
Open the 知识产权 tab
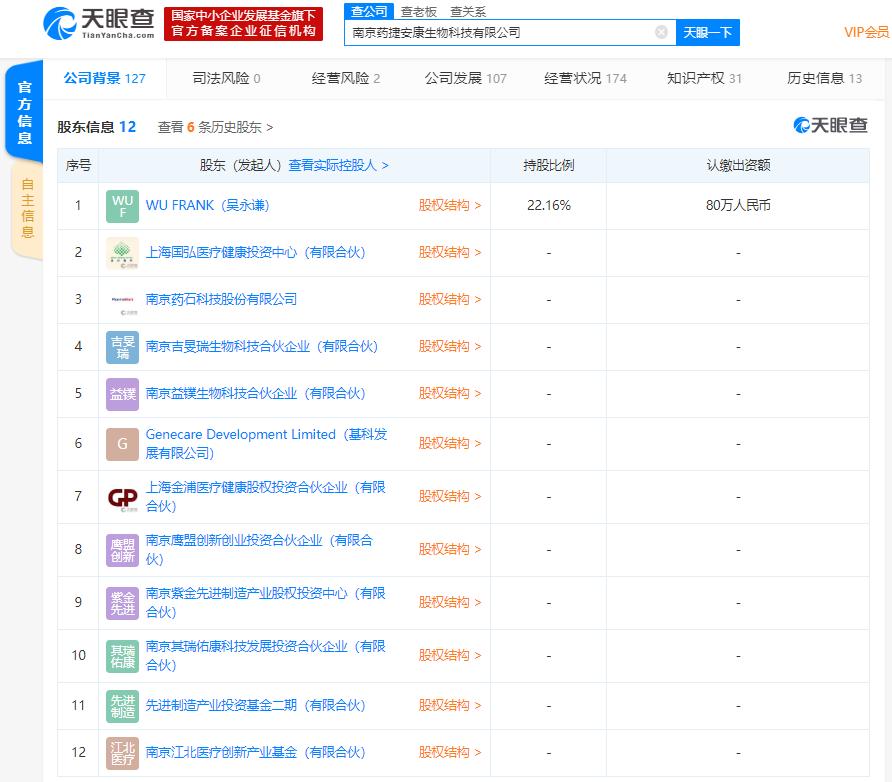click(704, 78)
